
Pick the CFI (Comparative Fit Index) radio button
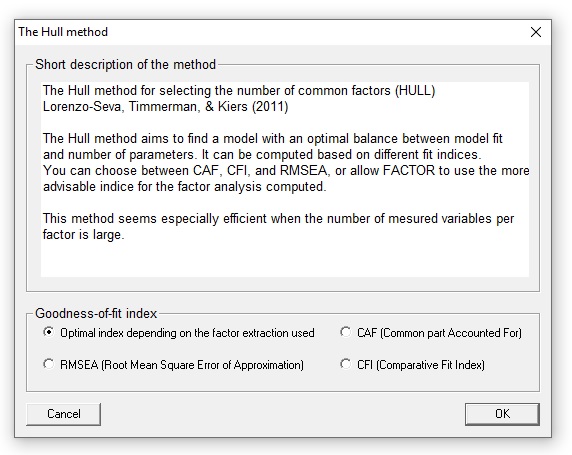(x=412, y=365)
